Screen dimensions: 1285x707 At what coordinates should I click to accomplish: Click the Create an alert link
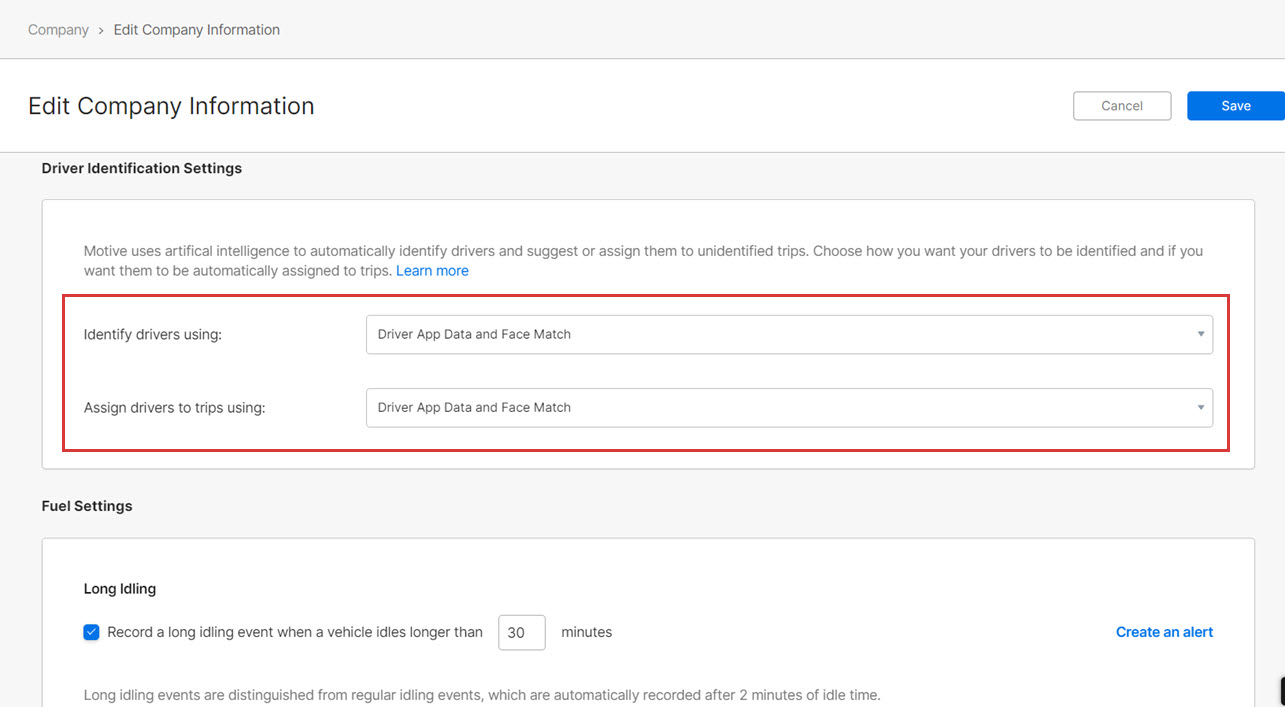pos(1164,632)
